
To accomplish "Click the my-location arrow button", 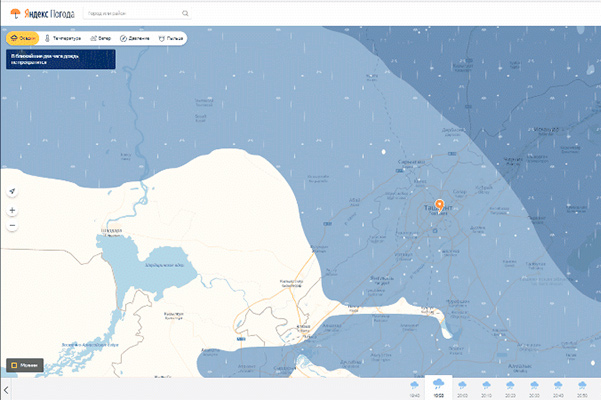I will [12, 191].
